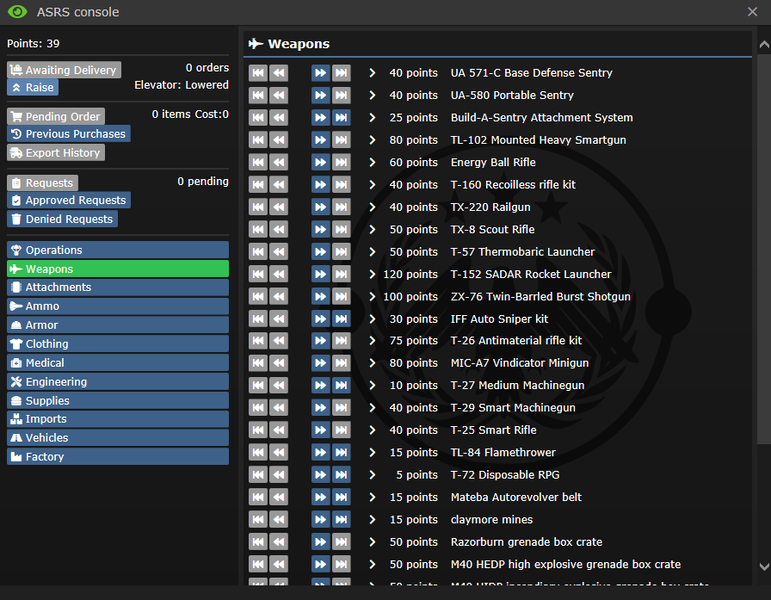Screen dimensions: 771x600
Task: Add one MIC-A7 Vindicator Minigun
Action: (320, 363)
